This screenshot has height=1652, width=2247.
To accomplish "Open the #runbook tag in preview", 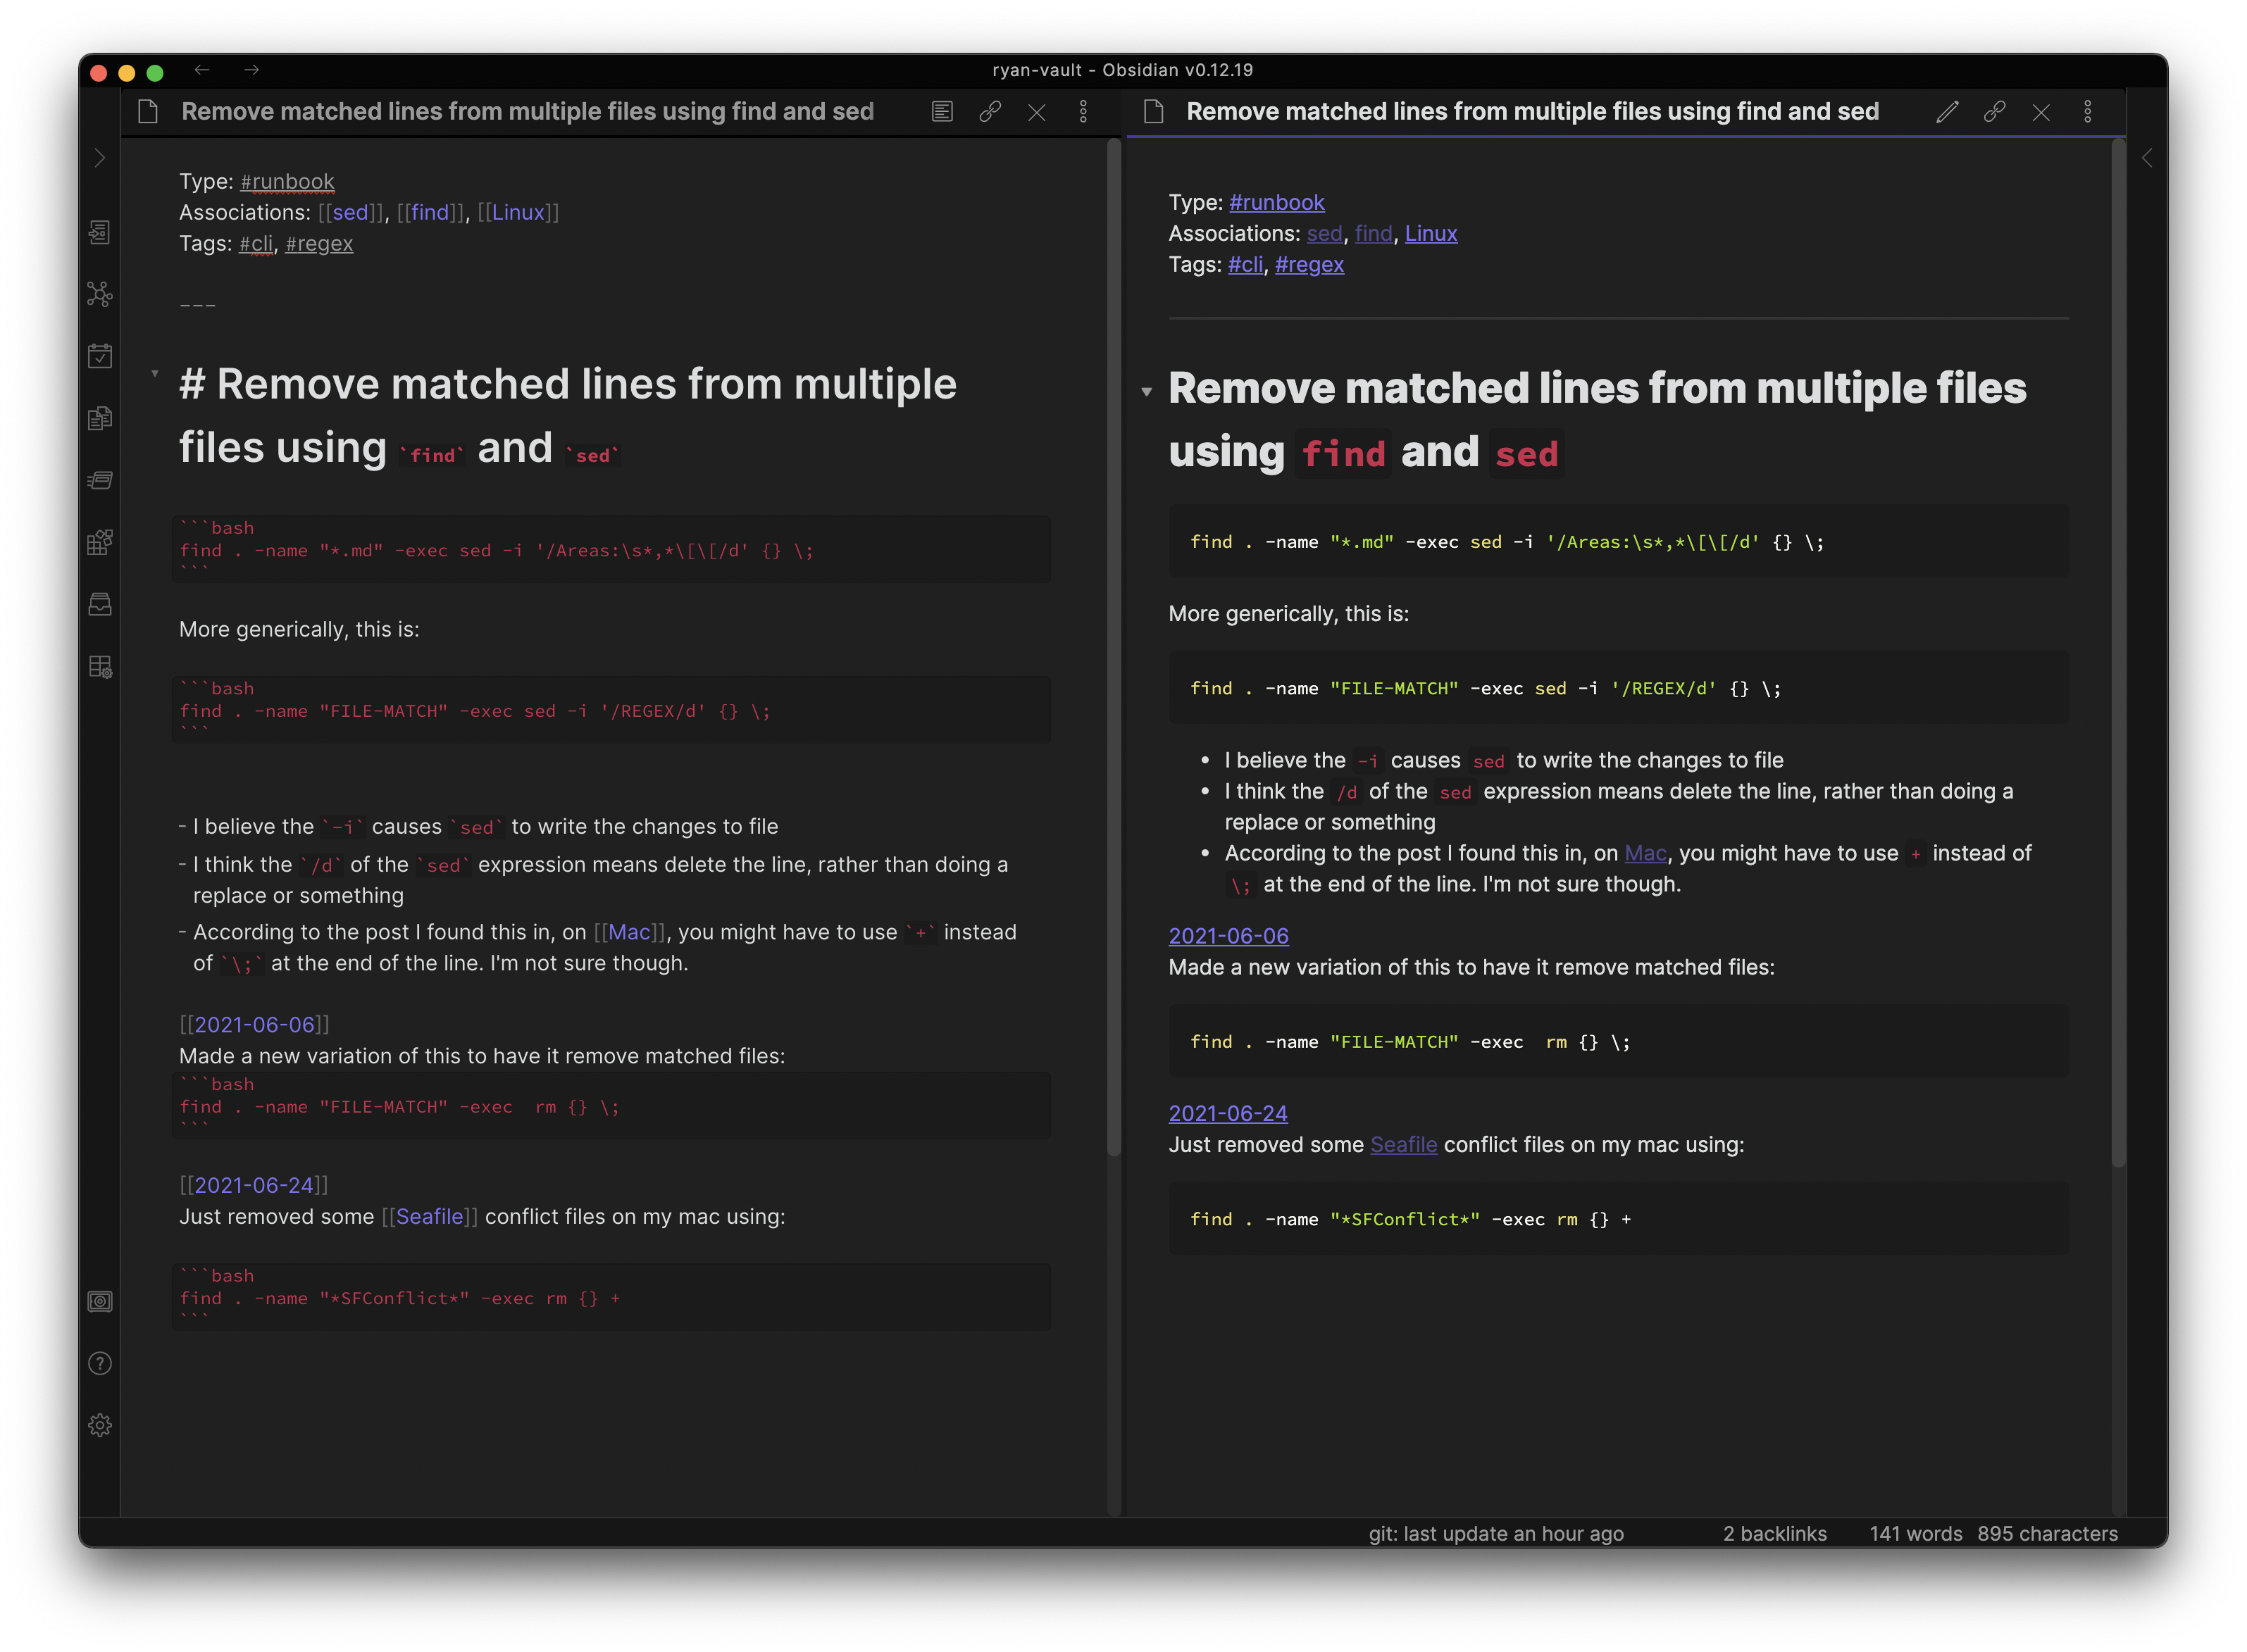I will 1276,202.
